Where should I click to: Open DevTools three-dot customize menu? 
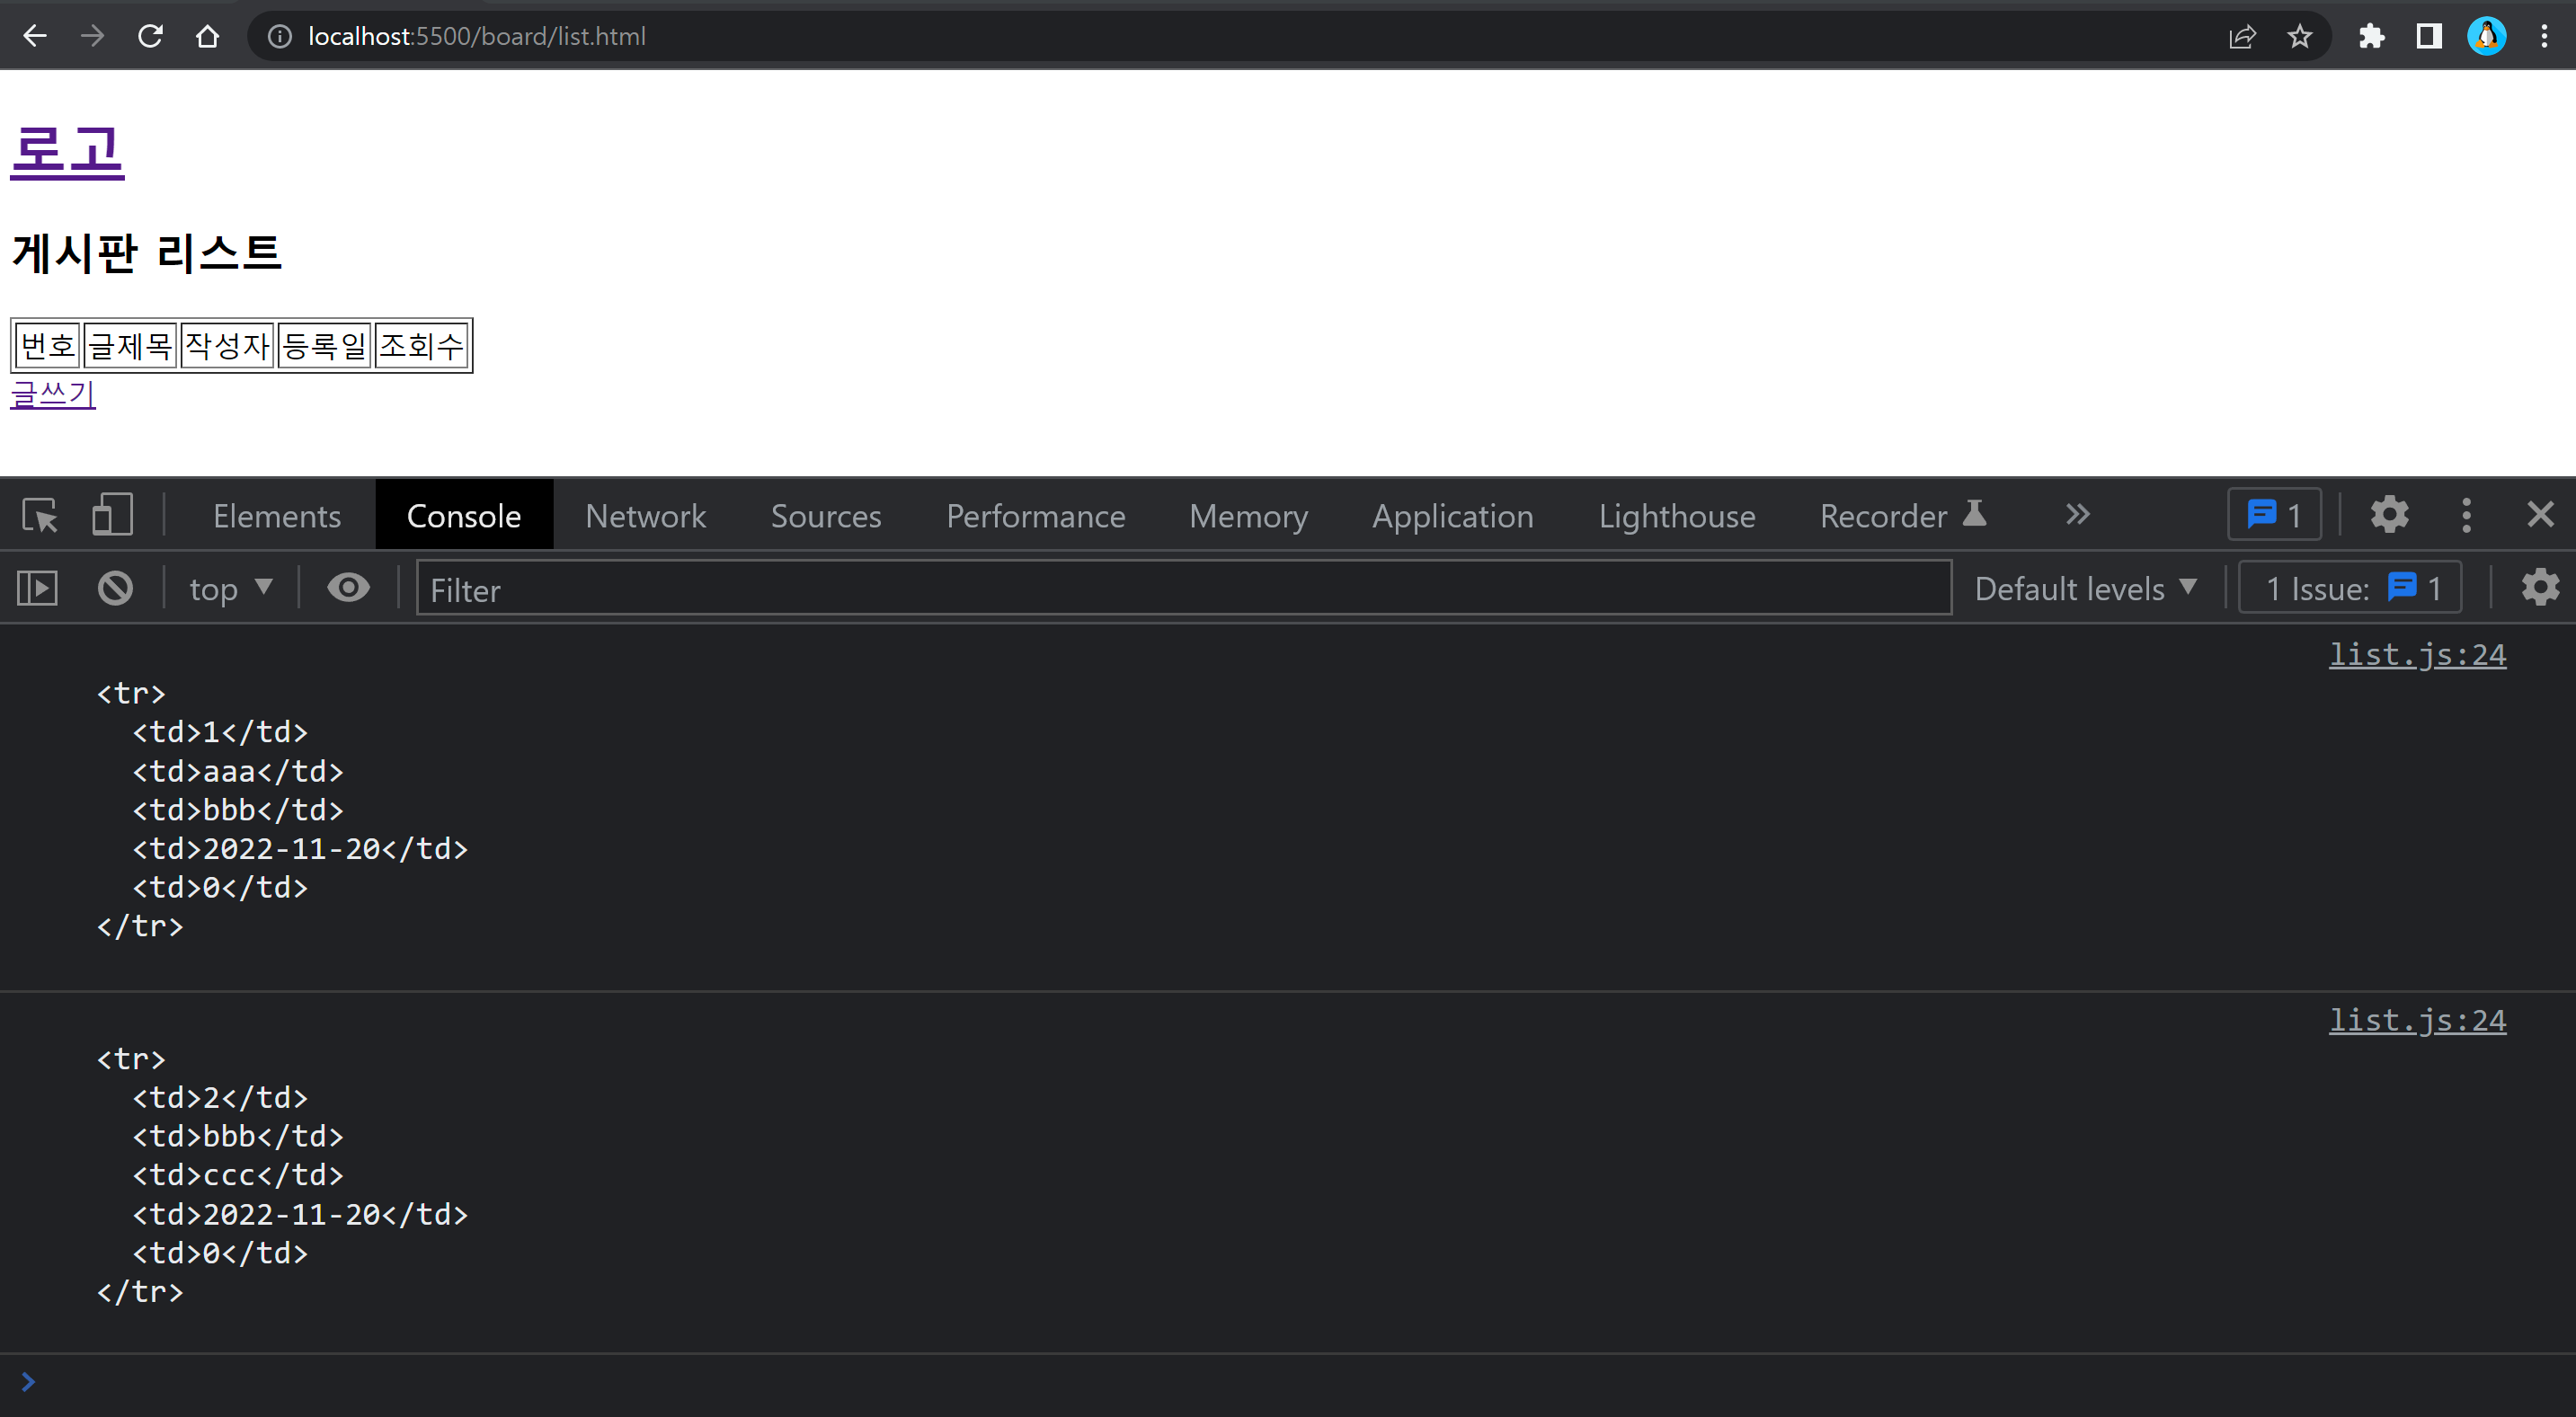pyautogui.click(x=2466, y=515)
